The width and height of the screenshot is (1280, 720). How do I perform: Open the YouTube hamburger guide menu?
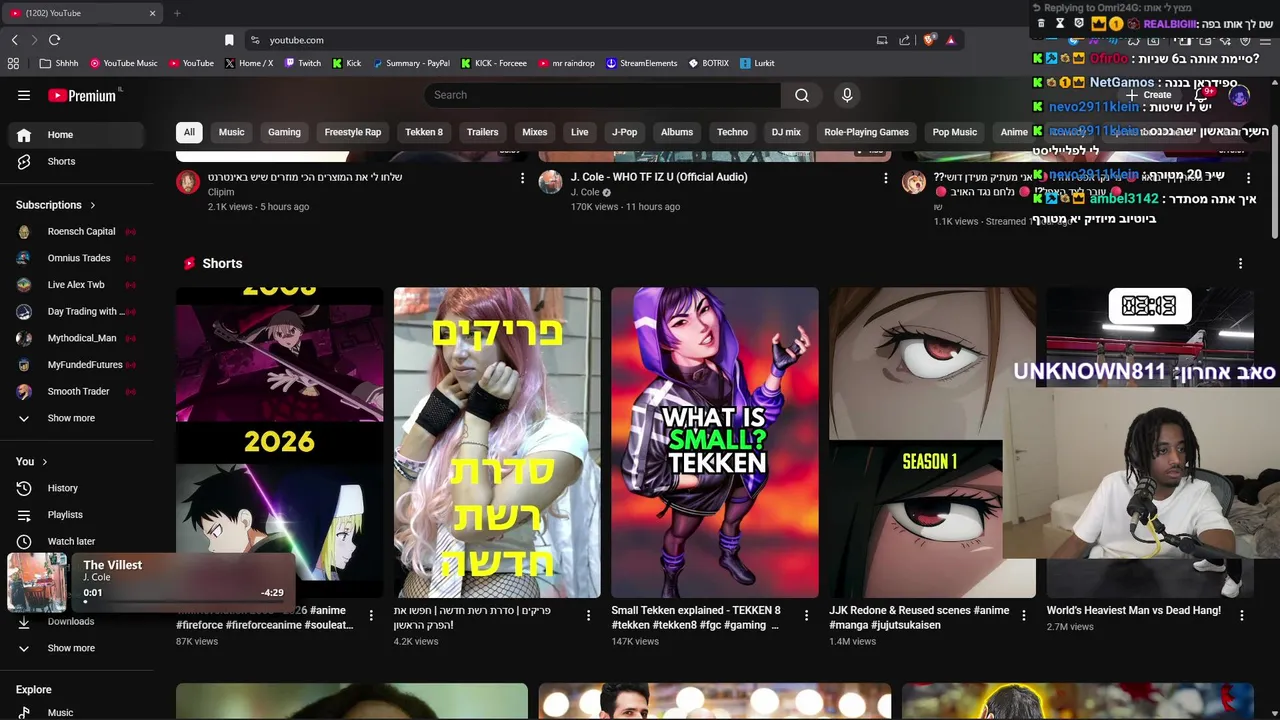tap(24, 95)
